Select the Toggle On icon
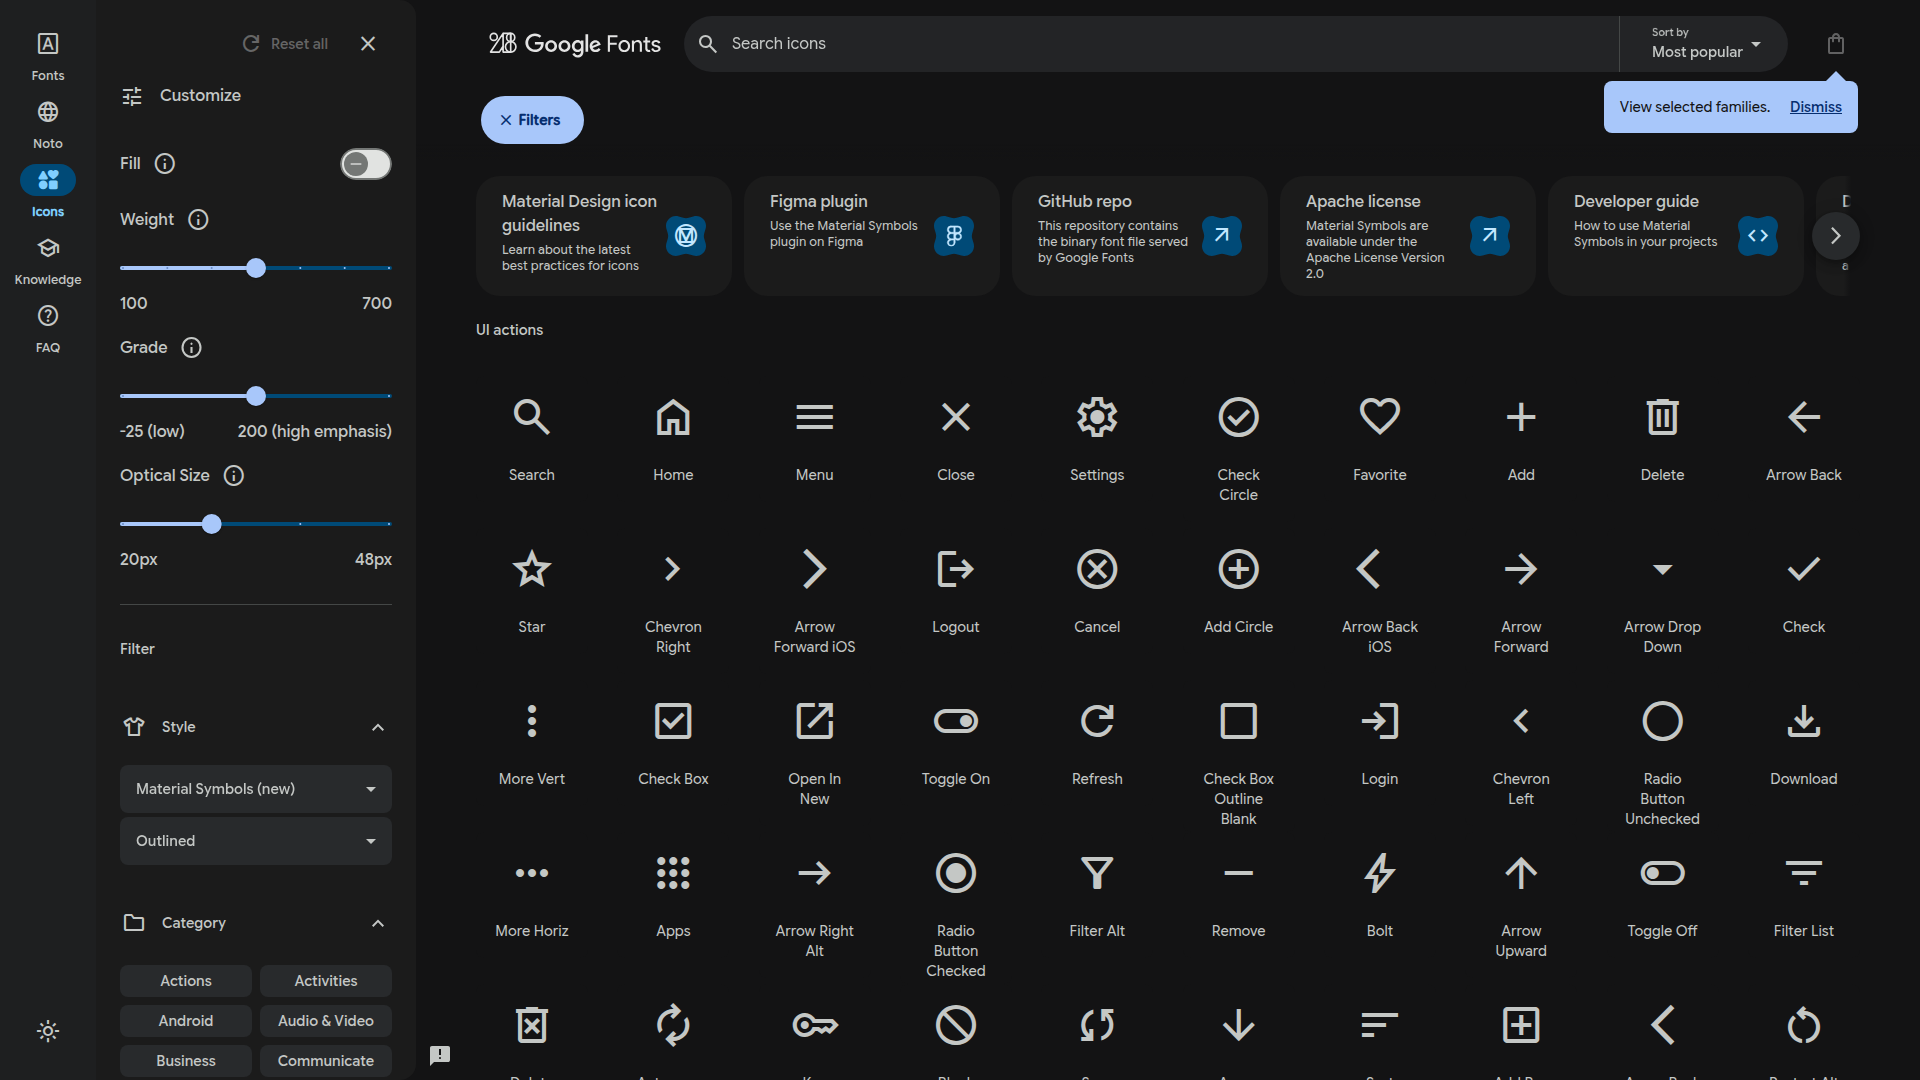This screenshot has width=1920, height=1080. coord(956,721)
